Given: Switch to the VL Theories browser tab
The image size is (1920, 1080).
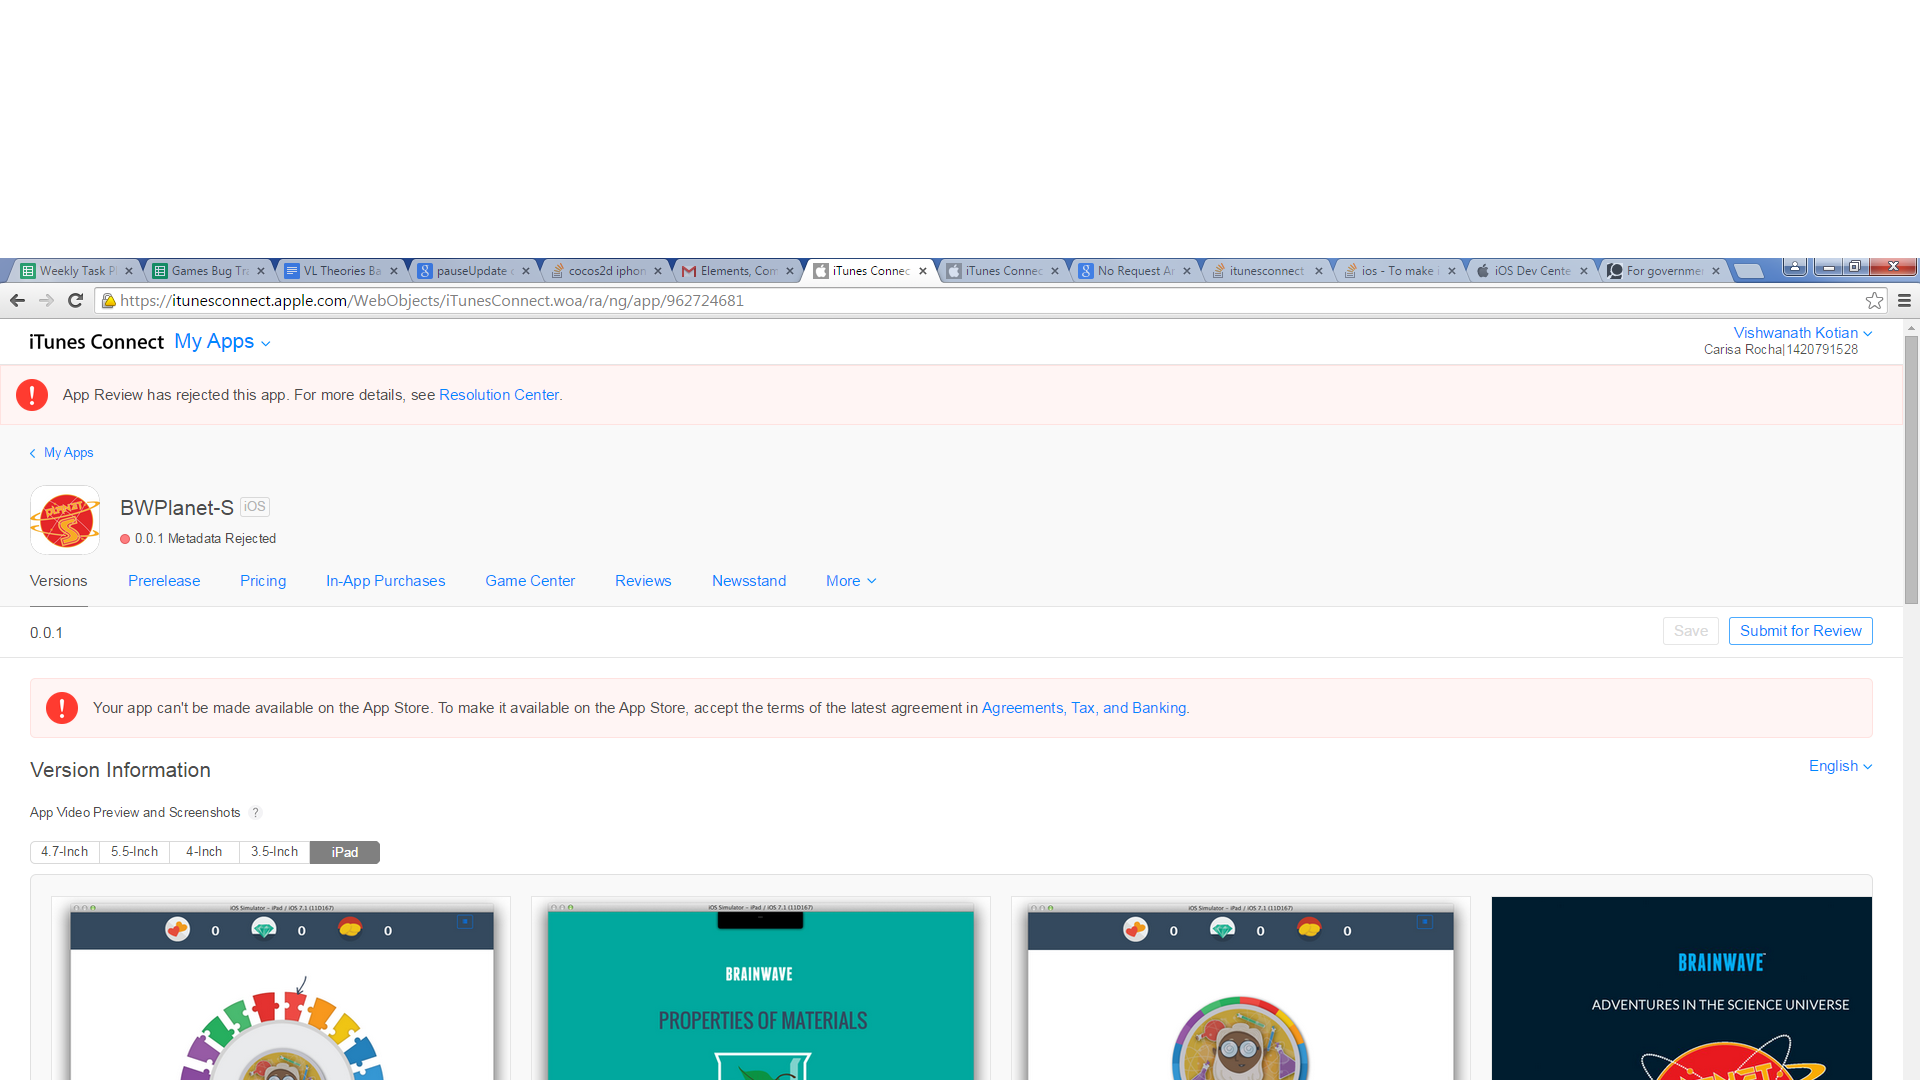Looking at the screenshot, I should (341, 271).
